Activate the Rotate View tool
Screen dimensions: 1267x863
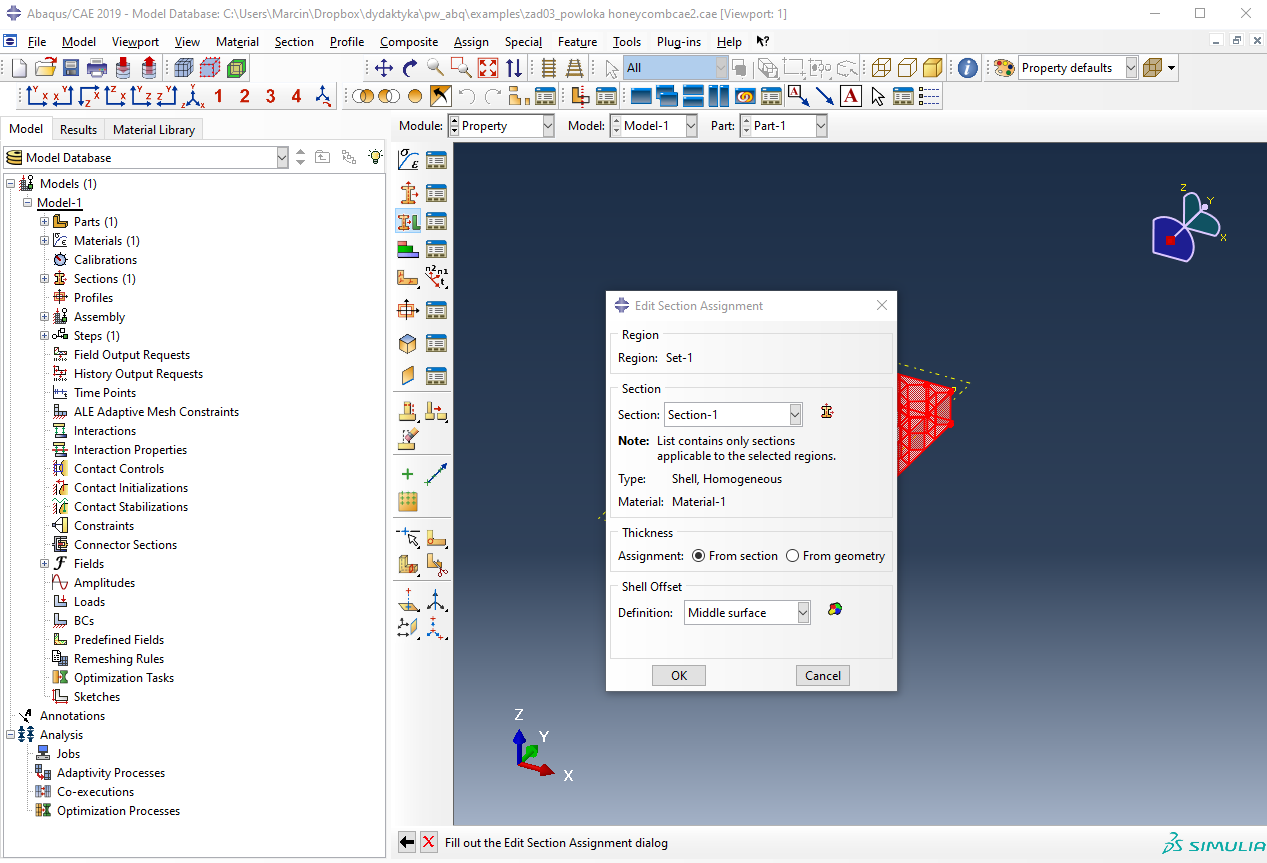pos(409,68)
